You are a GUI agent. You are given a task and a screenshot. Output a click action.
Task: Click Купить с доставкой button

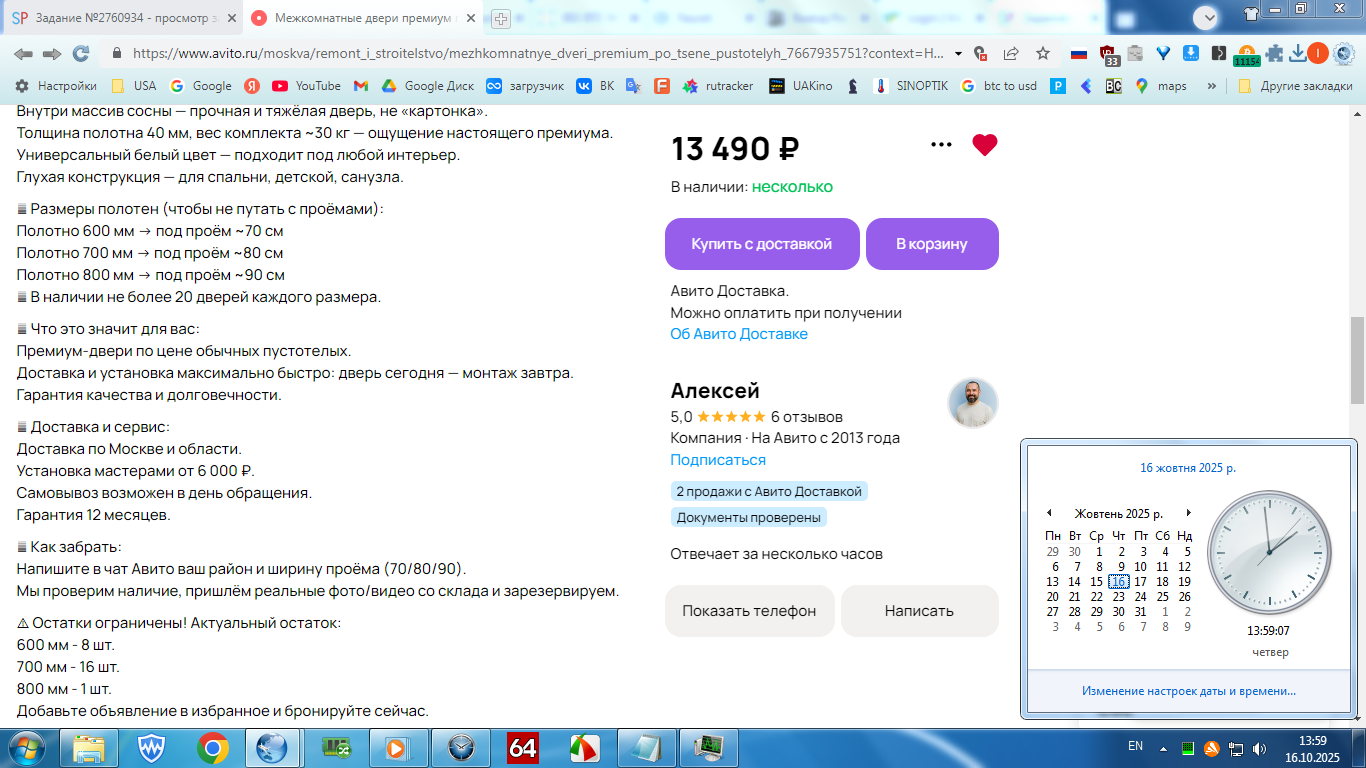tap(762, 244)
